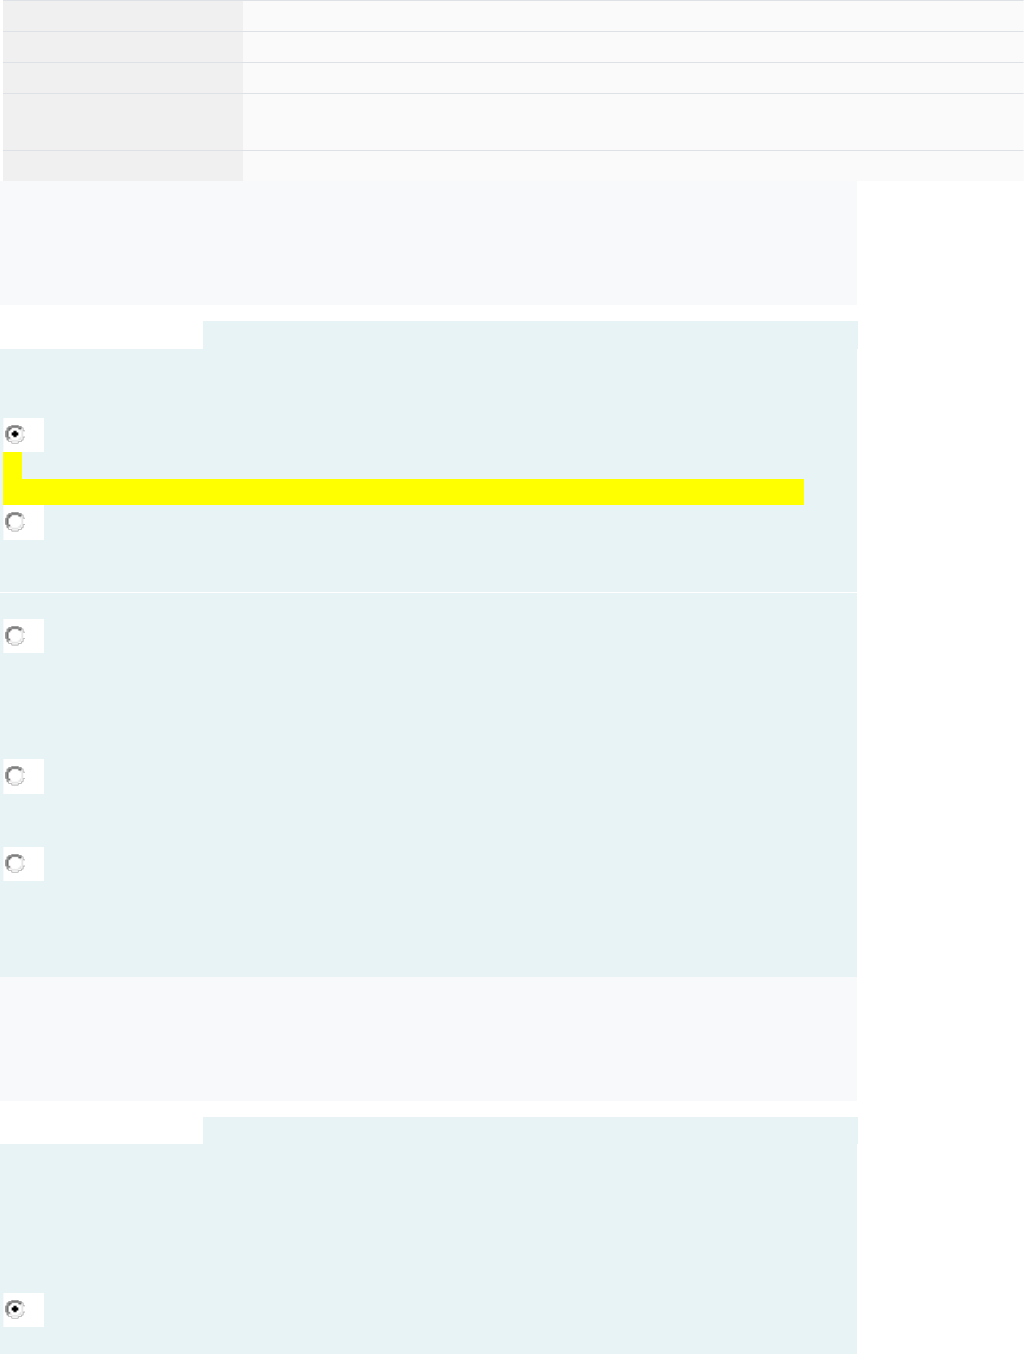Choose the fifth radio option in first question

coord(15,863)
